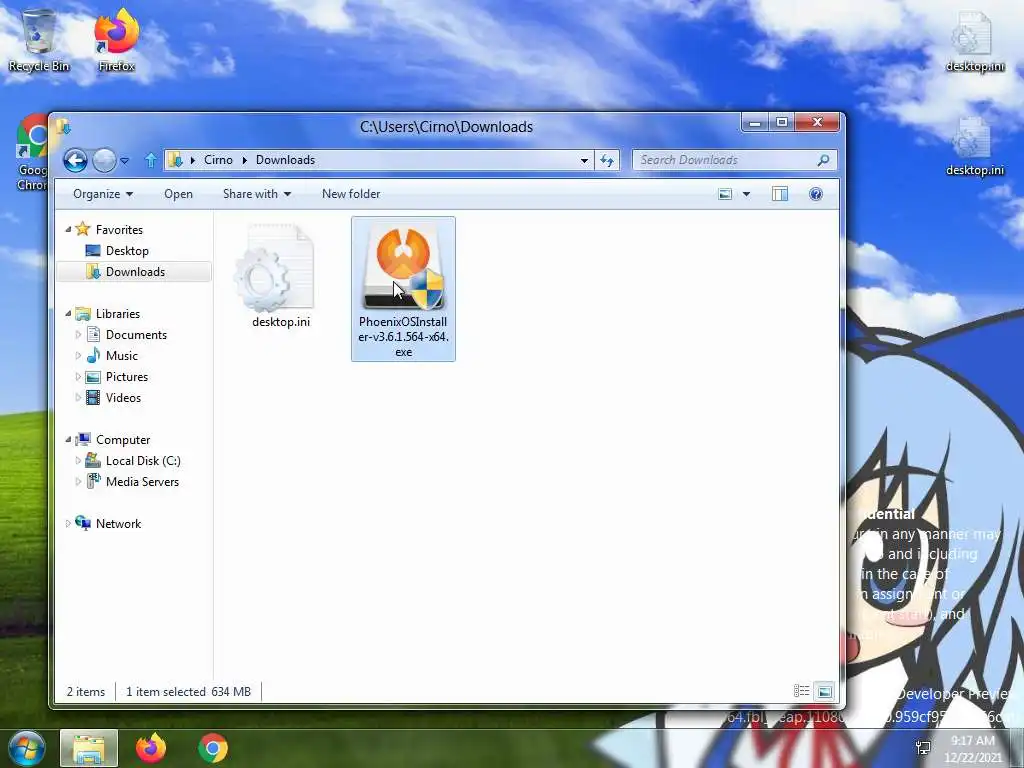
Task: Select Network in navigation pane
Action: click(118, 524)
